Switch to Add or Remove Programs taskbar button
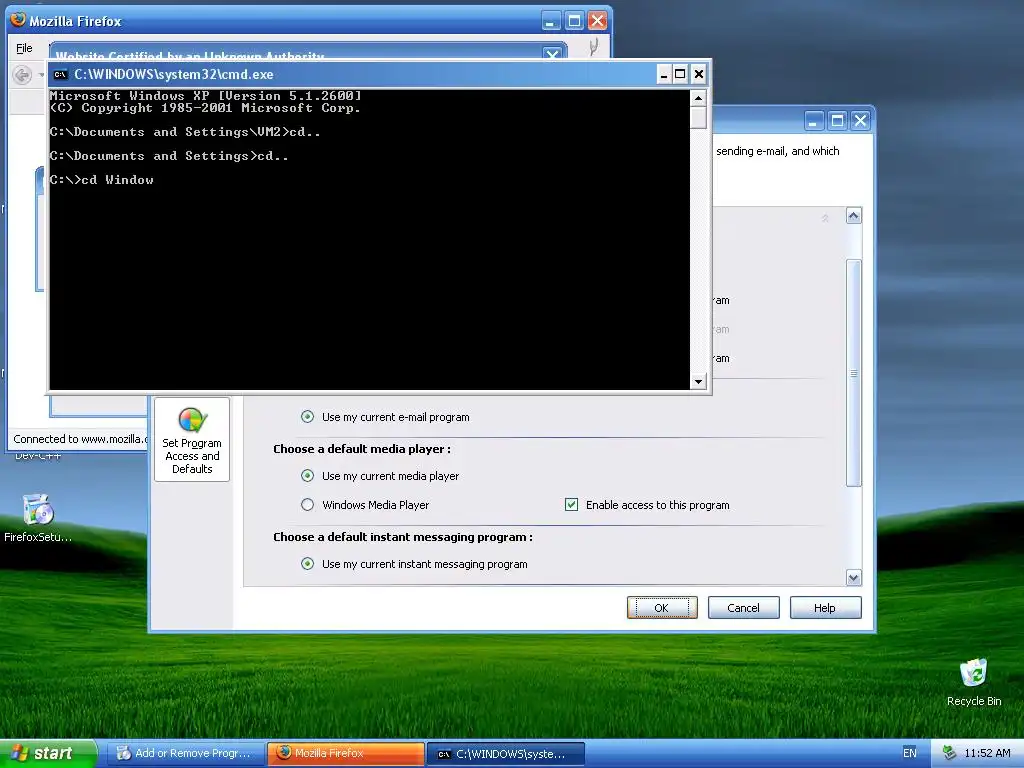The width and height of the screenshot is (1024, 768). pos(185,754)
